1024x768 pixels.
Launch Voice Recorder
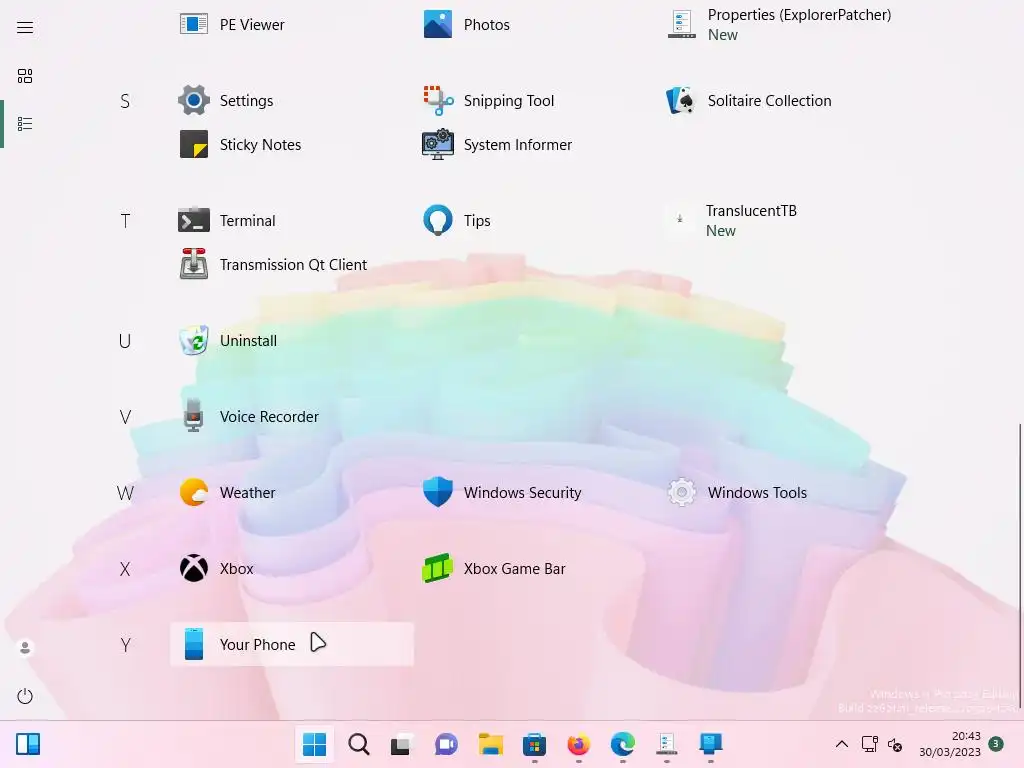292,417
